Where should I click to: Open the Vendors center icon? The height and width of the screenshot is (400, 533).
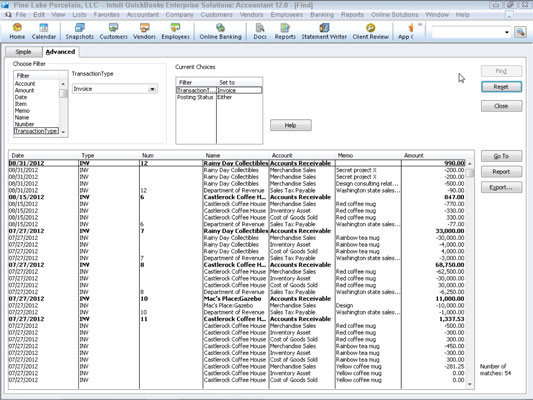(144, 31)
